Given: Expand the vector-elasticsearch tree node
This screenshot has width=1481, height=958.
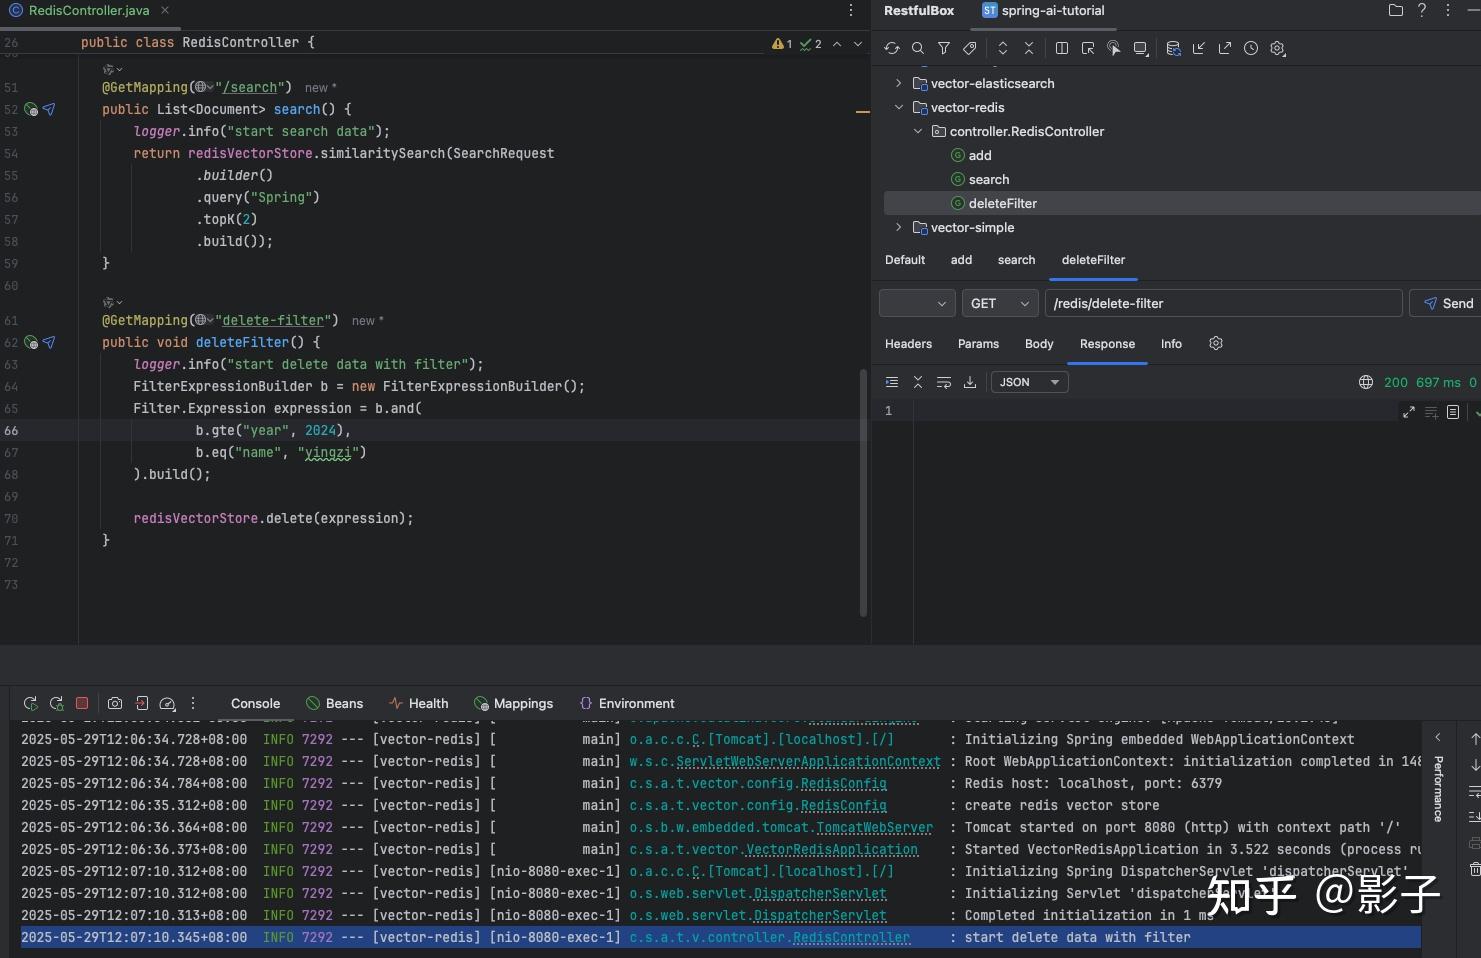Looking at the screenshot, I should coord(898,83).
